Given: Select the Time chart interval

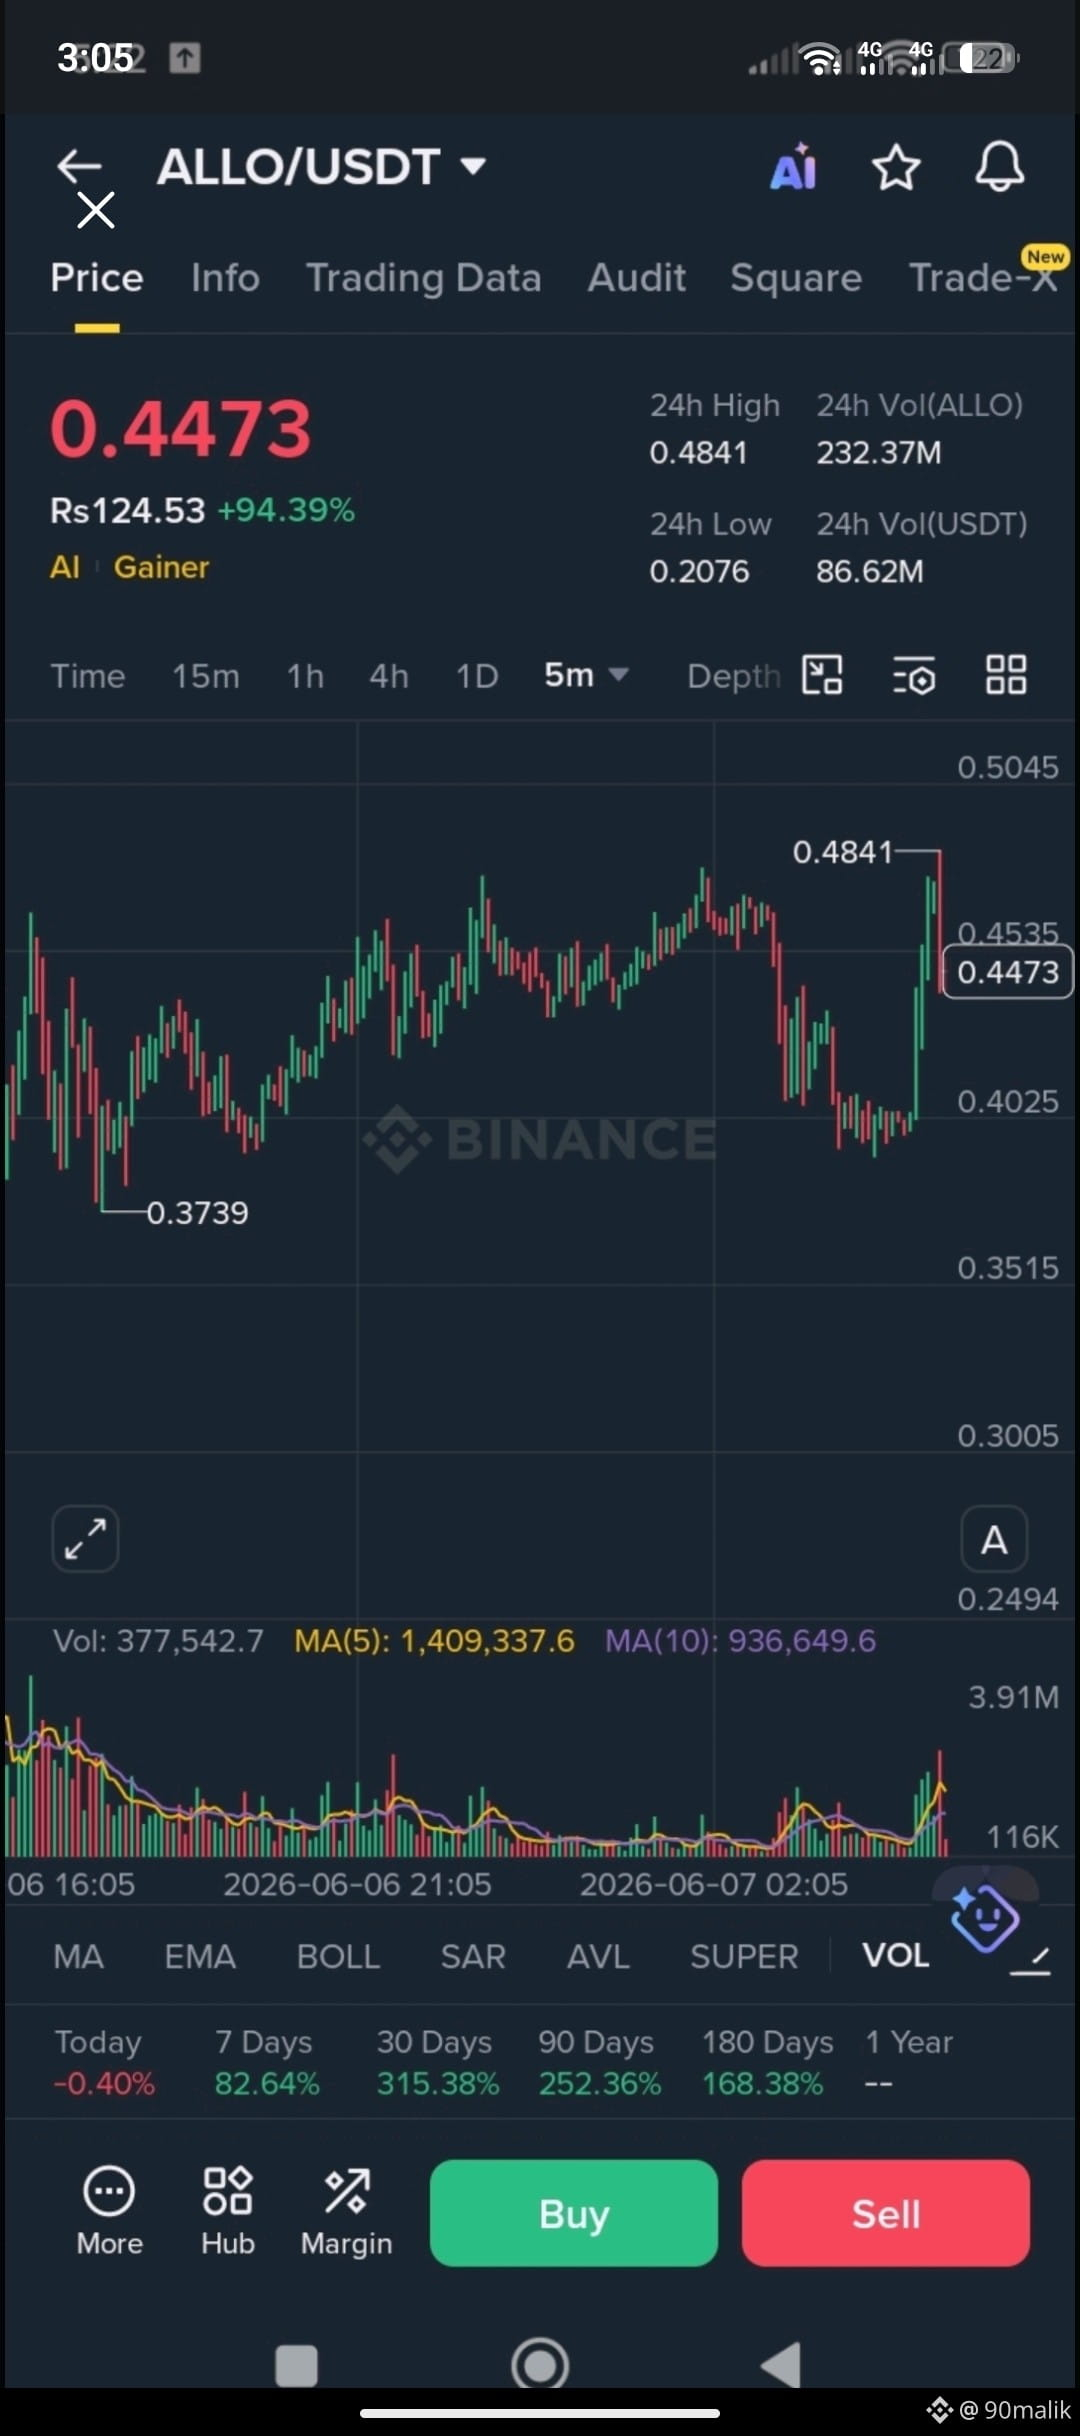Looking at the screenshot, I should [x=88, y=676].
